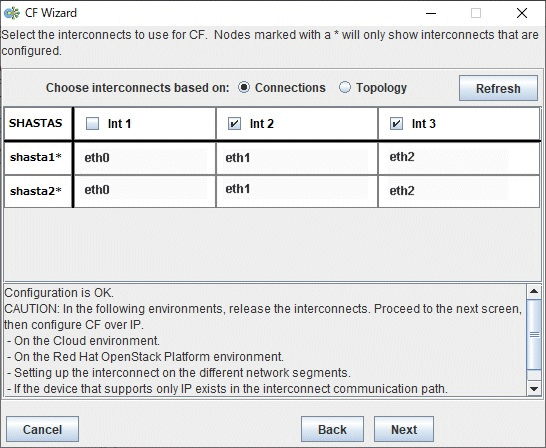The image size is (546, 448).
Task: Select the Topology radio button
Action: point(345,87)
